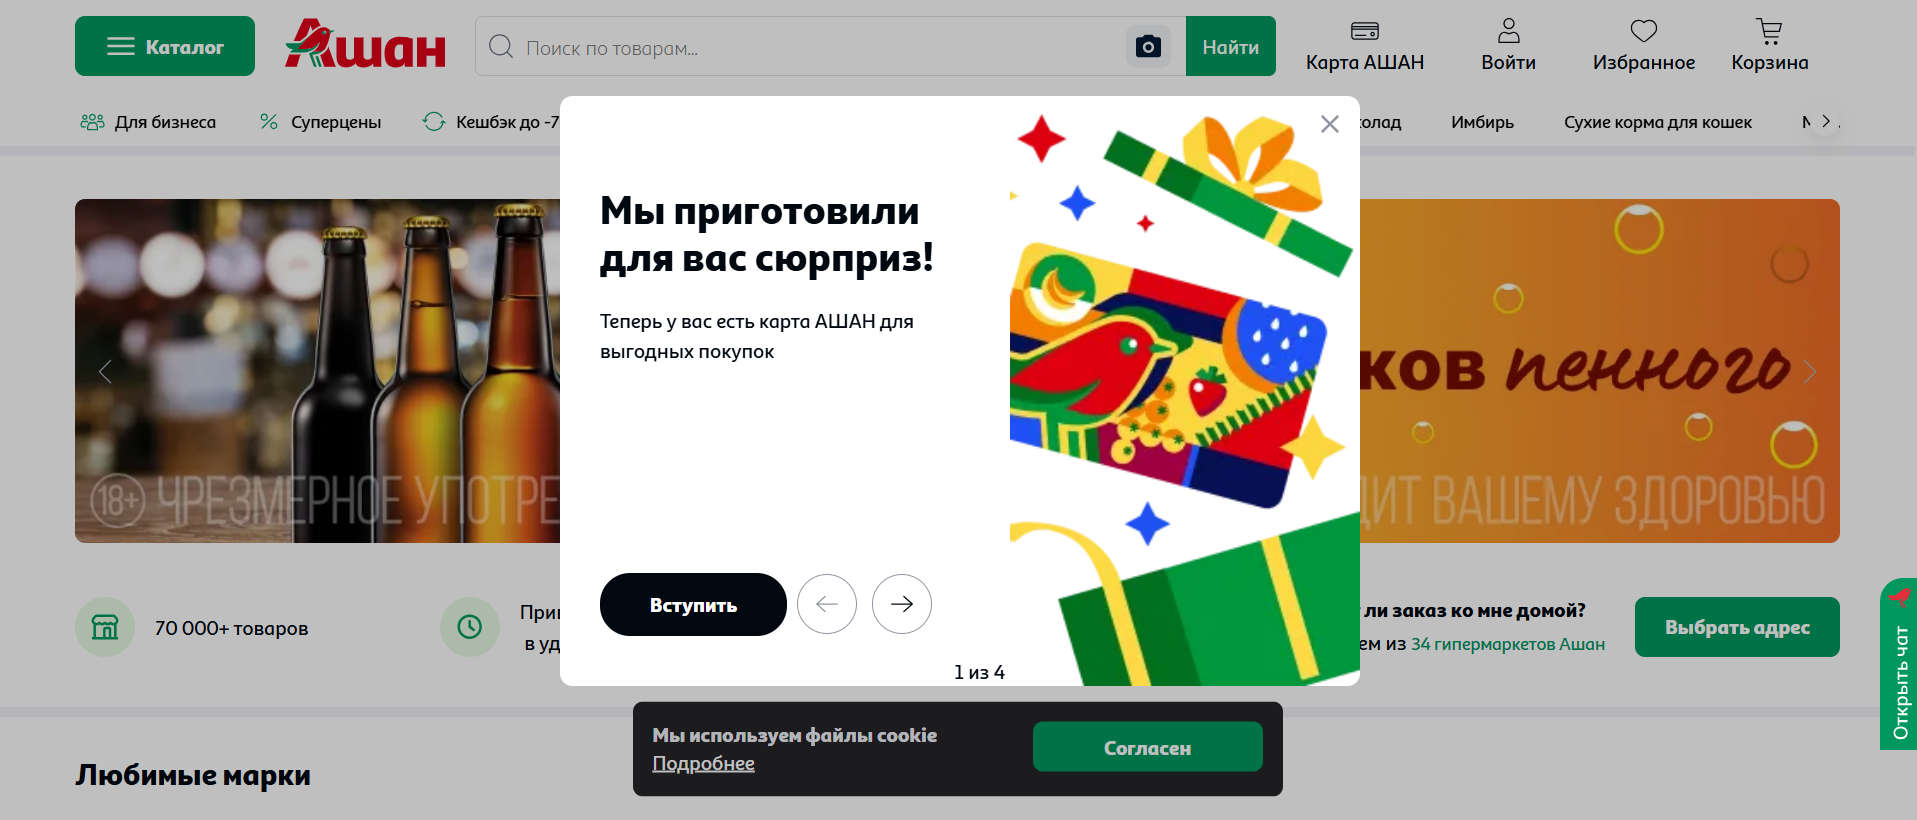The image size is (1917, 820).
Task: Click the camera image search icon
Action: 1148,46
